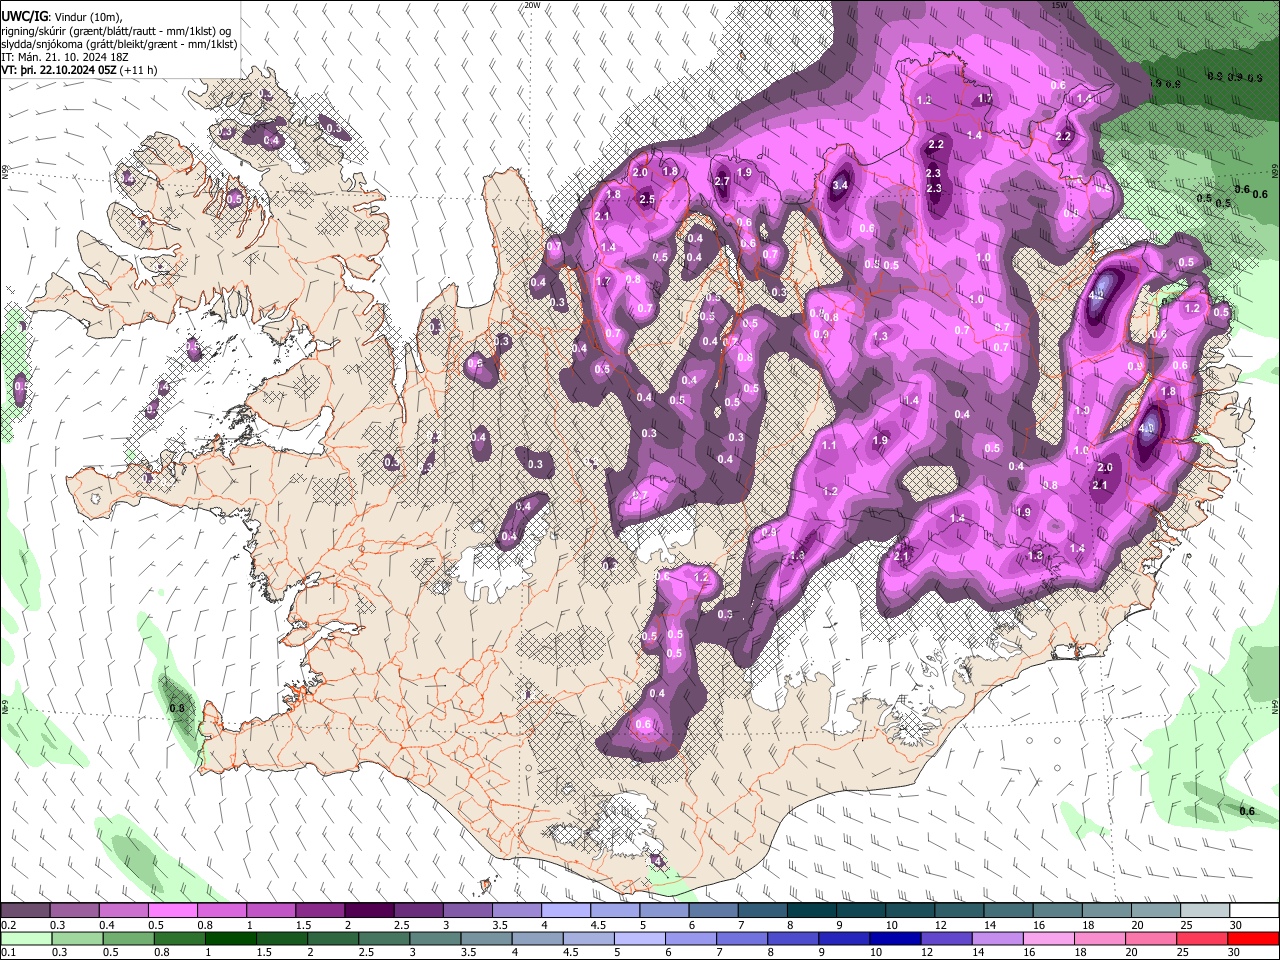Click the 25 coral red swatch in the lower legend

[x=1204, y=938]
